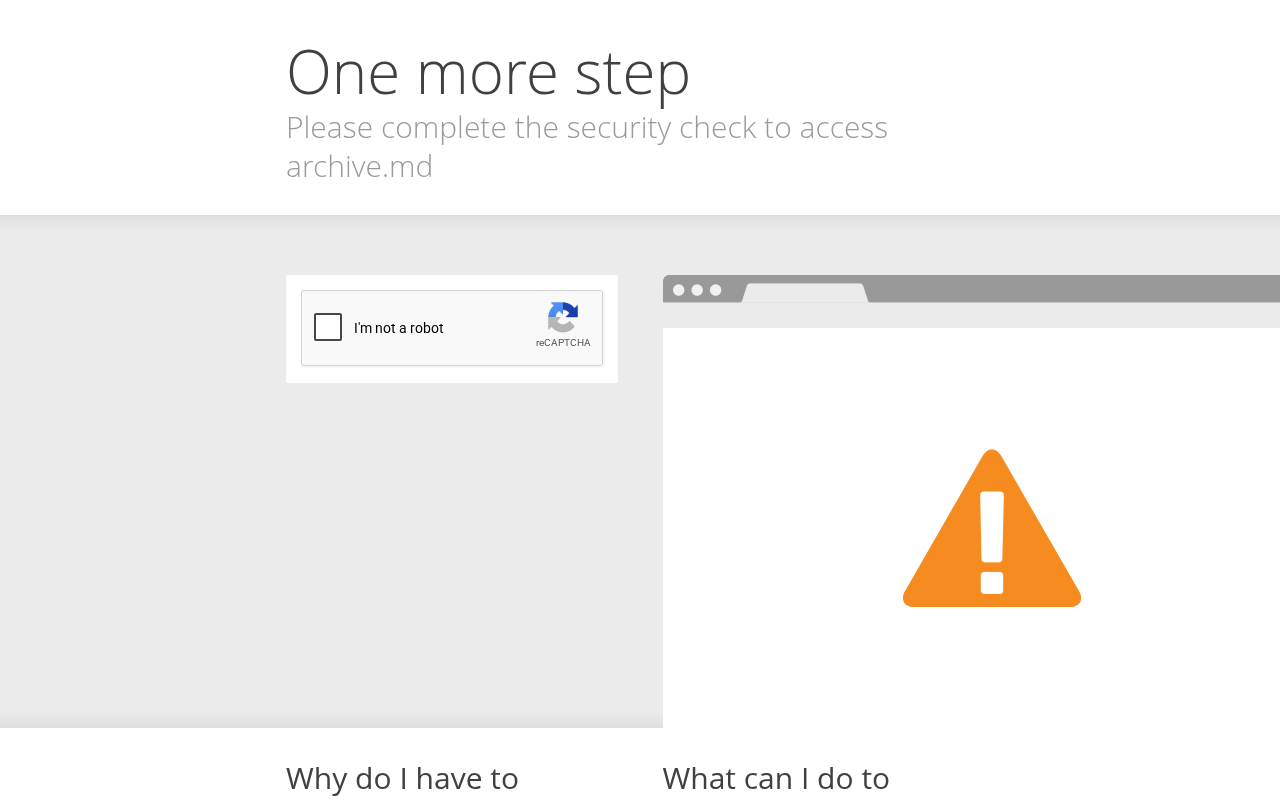The image size is (1280, 800).
Task: Select the tab shape in illustrated browser window
Action: click(x=805, y=293)
